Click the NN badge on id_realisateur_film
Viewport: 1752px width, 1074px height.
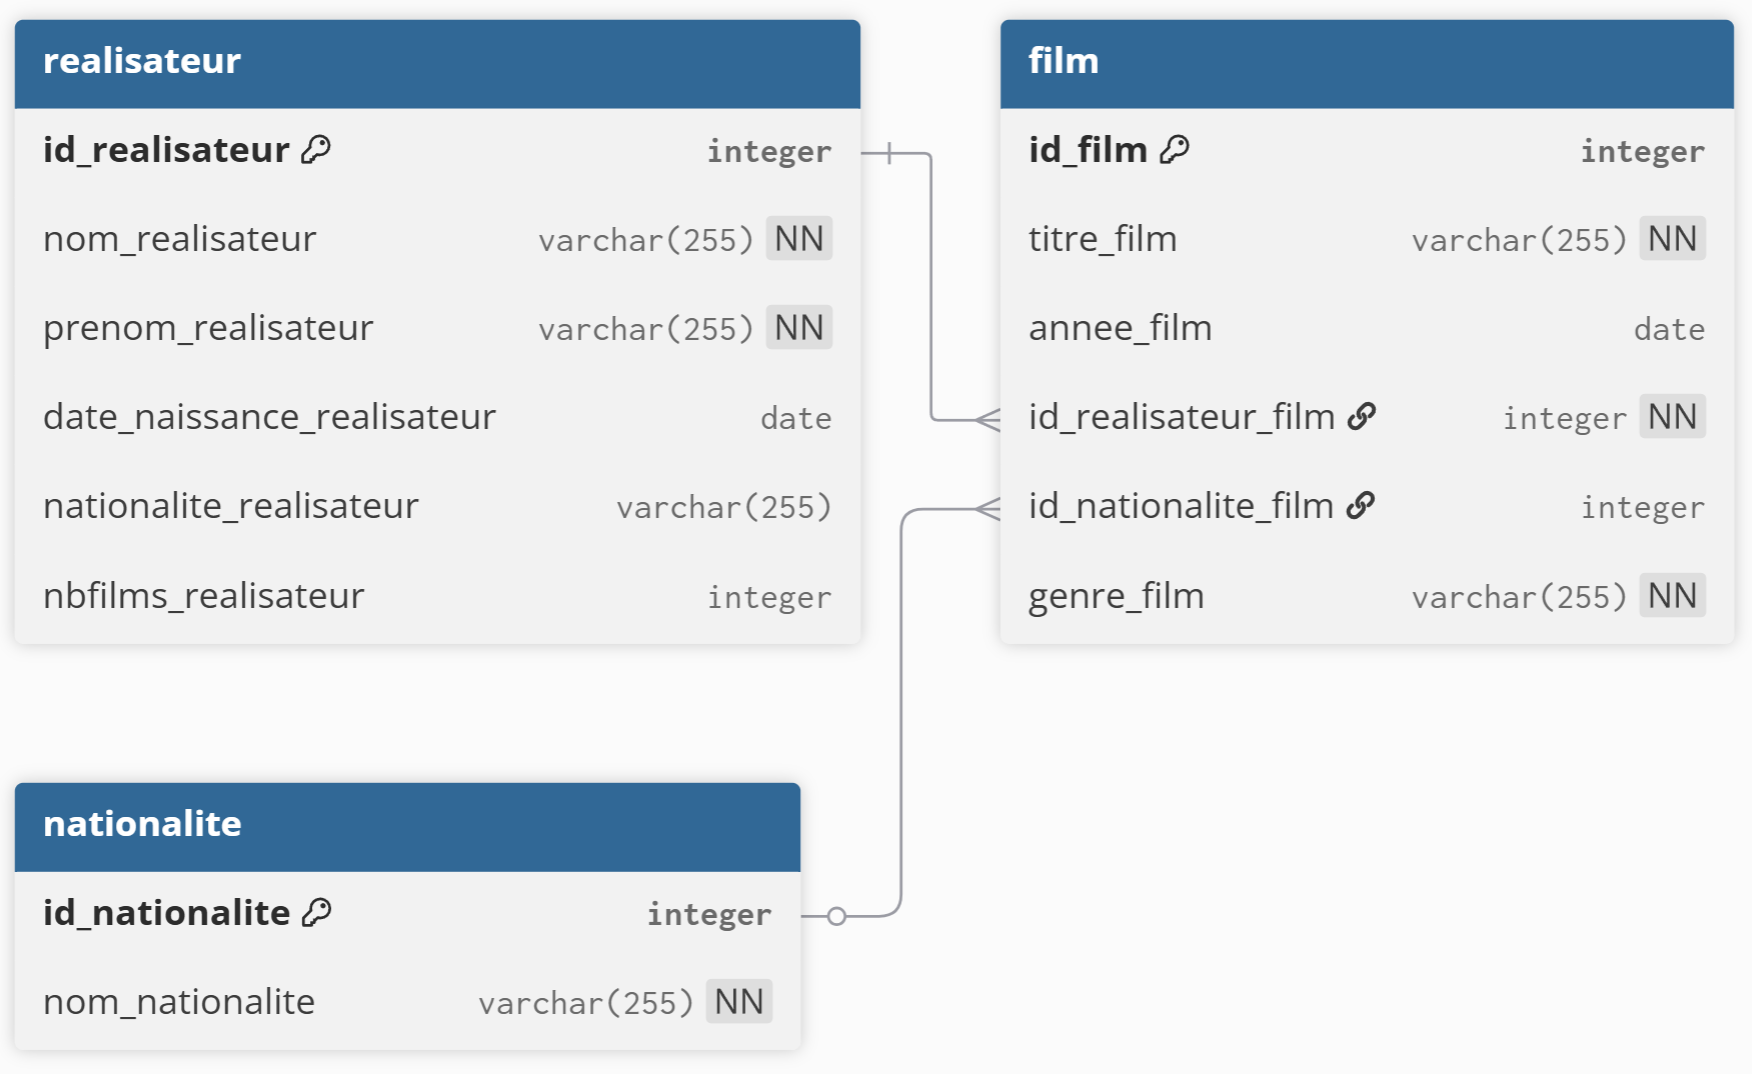1672,417
